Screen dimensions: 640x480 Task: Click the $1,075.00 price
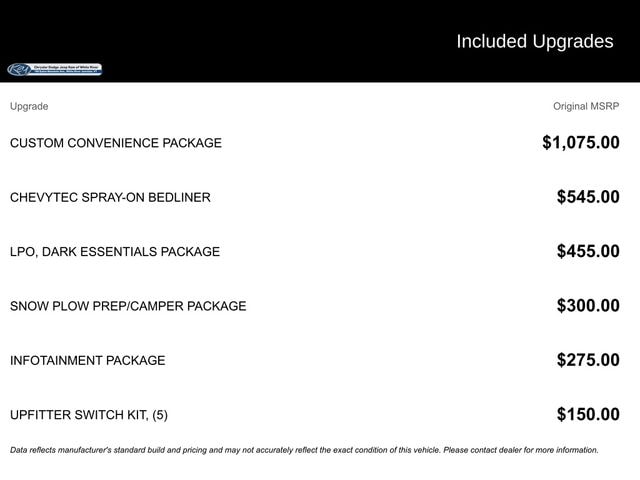pyautogui.click(x=581, y=142)
